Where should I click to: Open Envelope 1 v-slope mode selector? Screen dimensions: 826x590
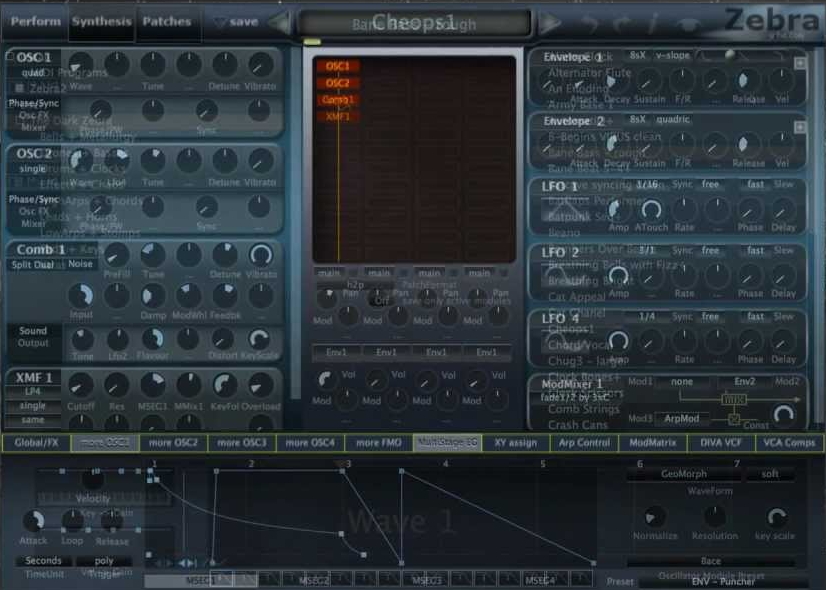click(x=672, y=55)
